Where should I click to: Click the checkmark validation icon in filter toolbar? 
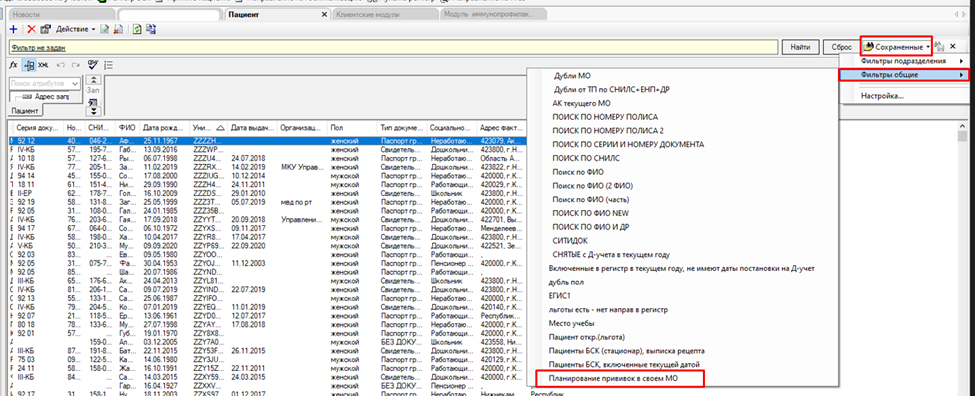93,65
